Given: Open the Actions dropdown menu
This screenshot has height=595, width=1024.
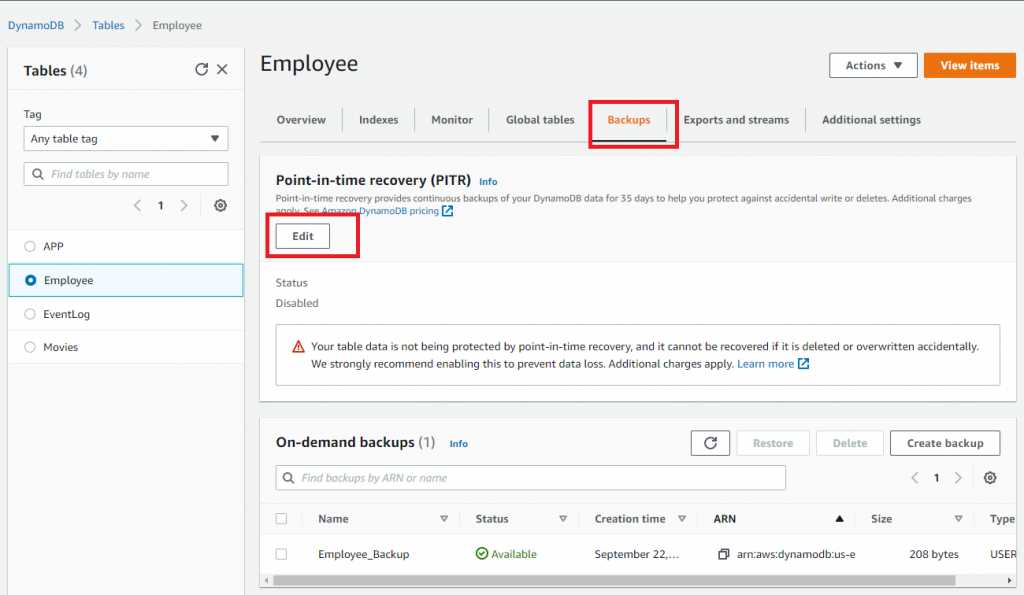Looking at the screenshot, I should (873, 65).
